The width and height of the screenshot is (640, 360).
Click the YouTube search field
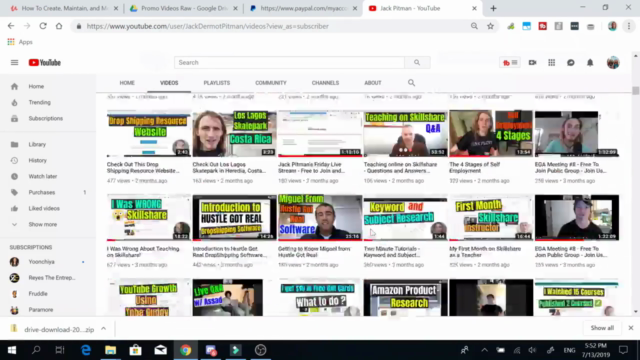(289, 62)
